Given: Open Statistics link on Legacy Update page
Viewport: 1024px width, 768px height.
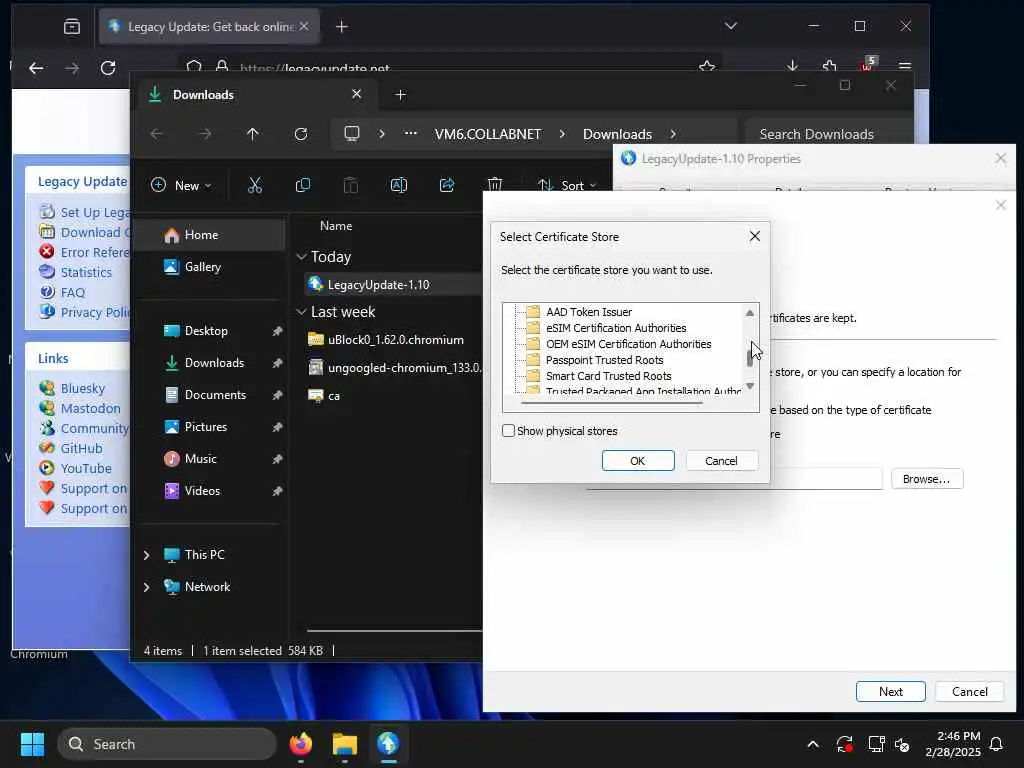Looking at the screenshot, I should point(86,272).
